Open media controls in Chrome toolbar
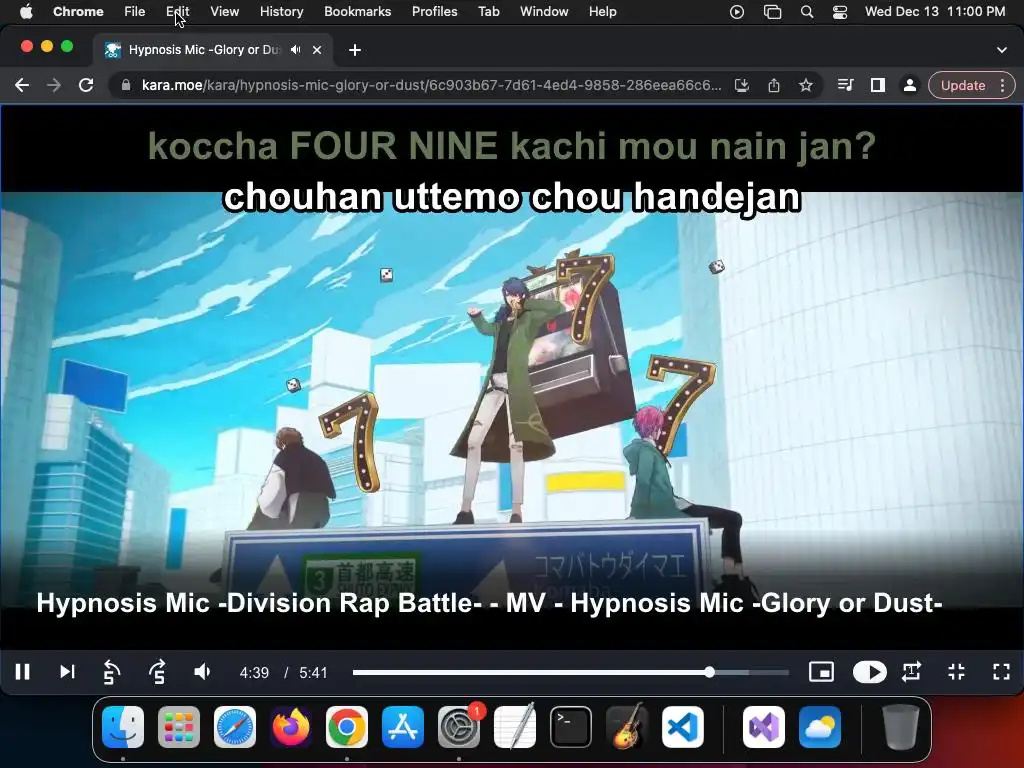Viewport: 1024px width, 768px height. (x=846, y=86)
